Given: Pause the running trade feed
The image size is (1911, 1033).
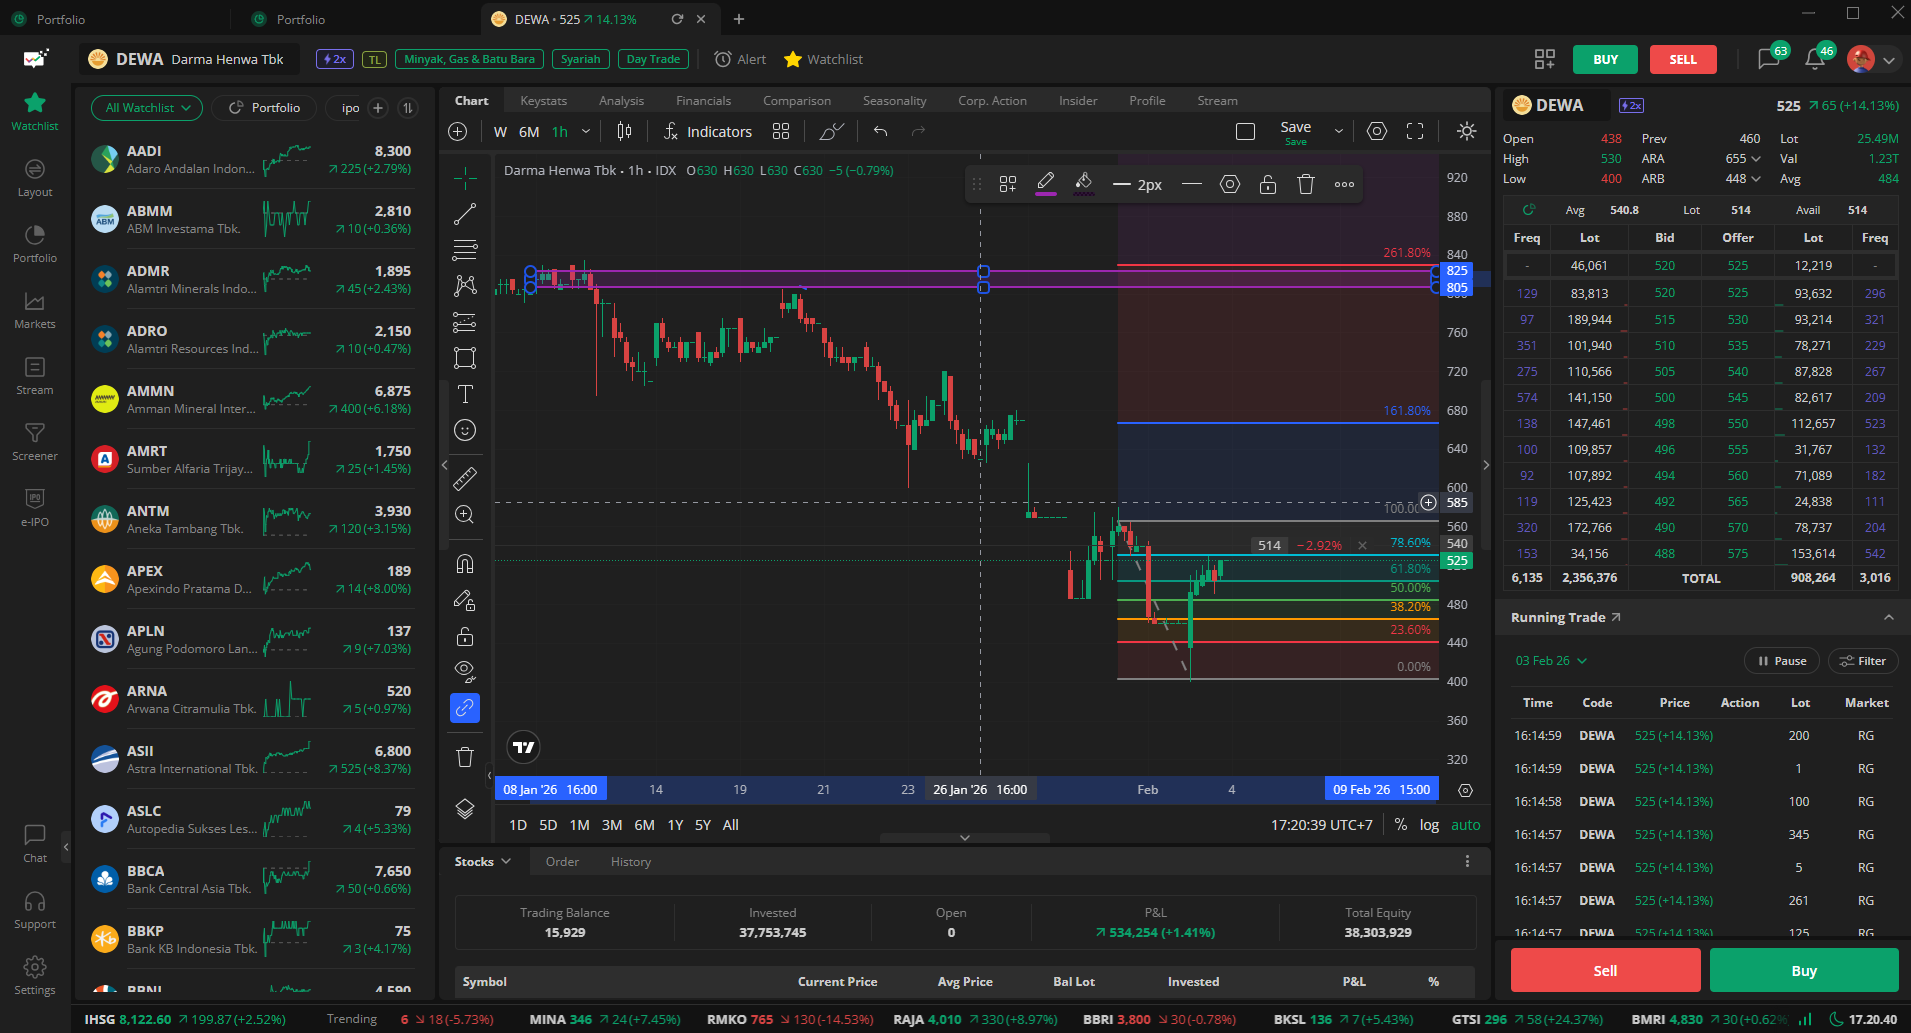Looking at the screenshot, I should pos(1782,661).
